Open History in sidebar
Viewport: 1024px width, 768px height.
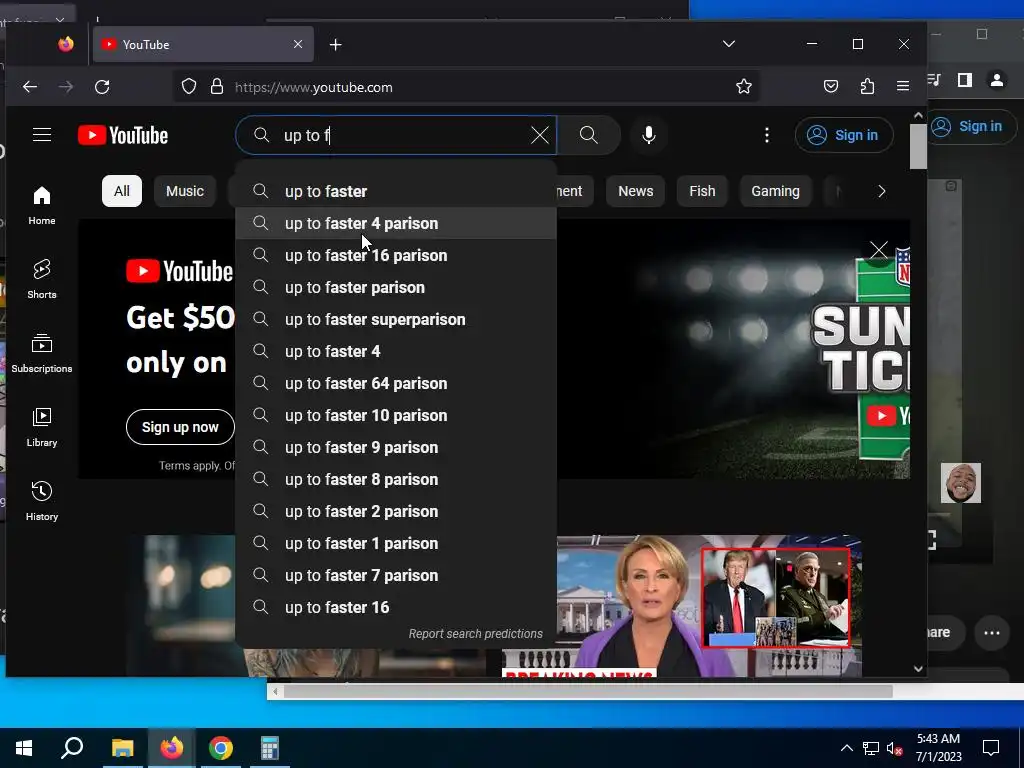click(x=42, y=500)
